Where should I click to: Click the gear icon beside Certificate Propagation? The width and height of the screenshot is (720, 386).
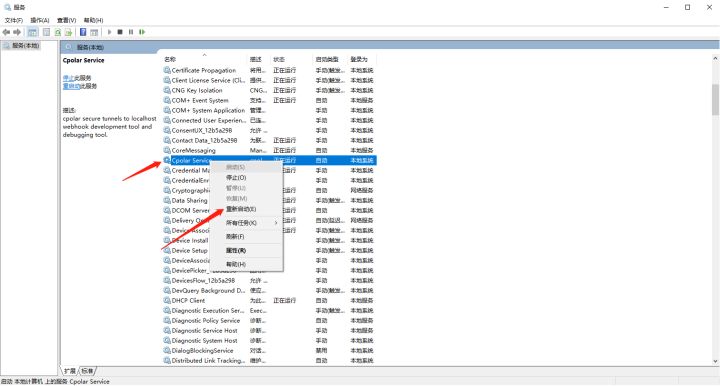pyautogui.click(x=167, y=70)
